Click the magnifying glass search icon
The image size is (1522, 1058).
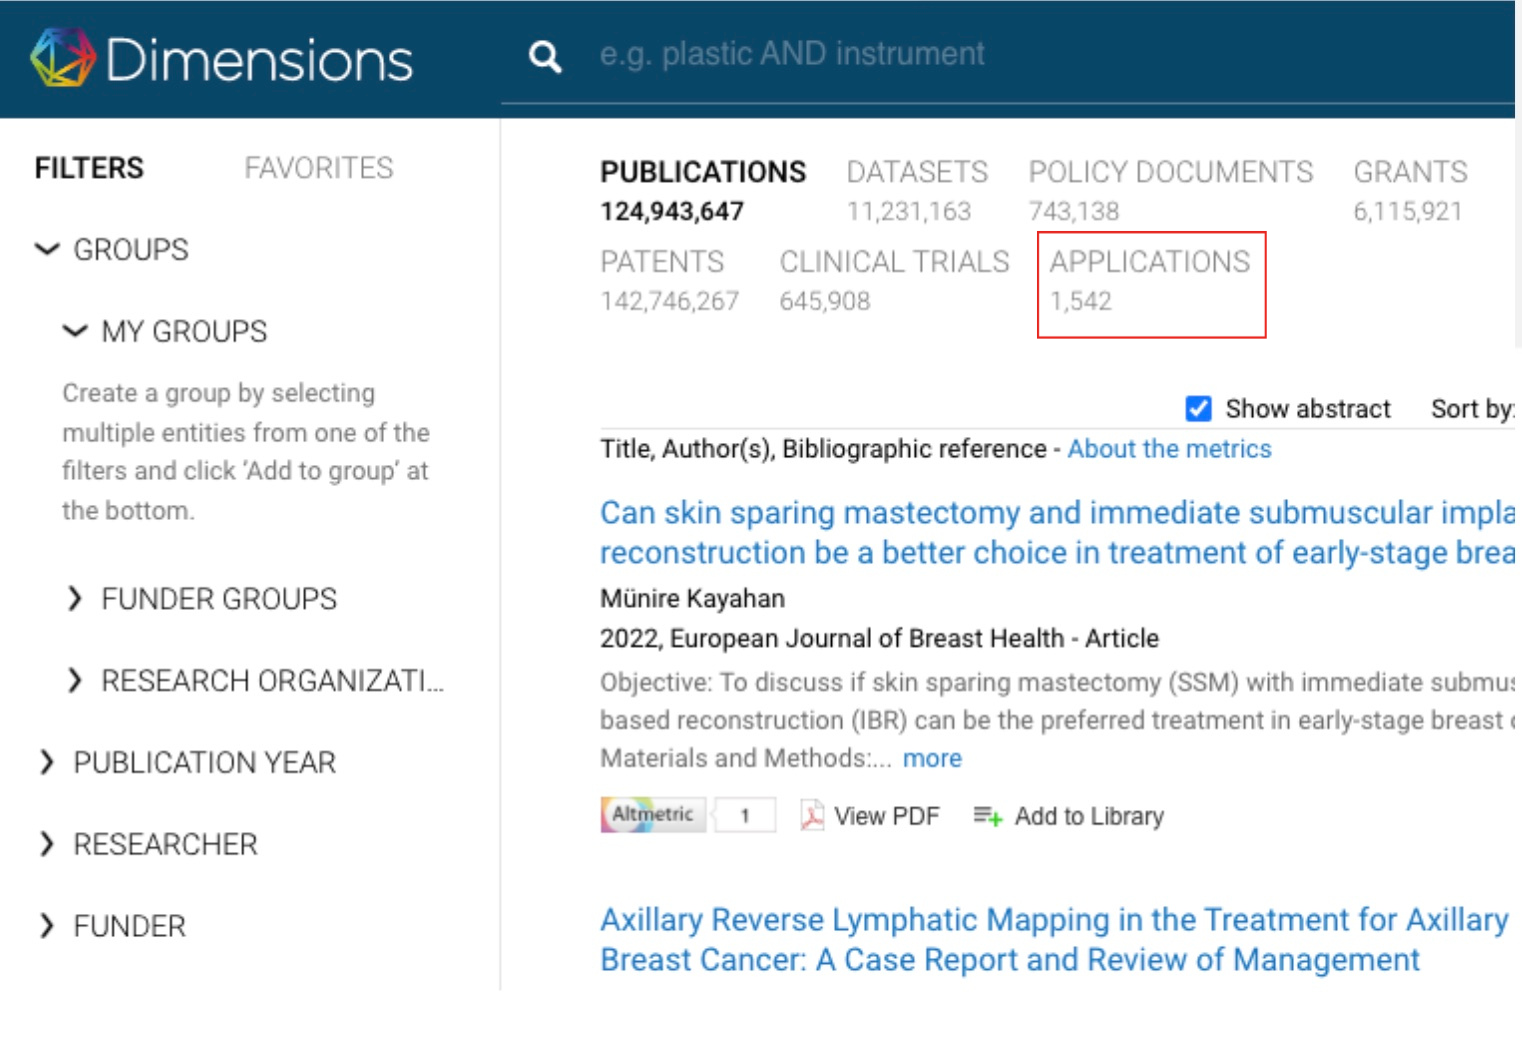tap(545, 57)
